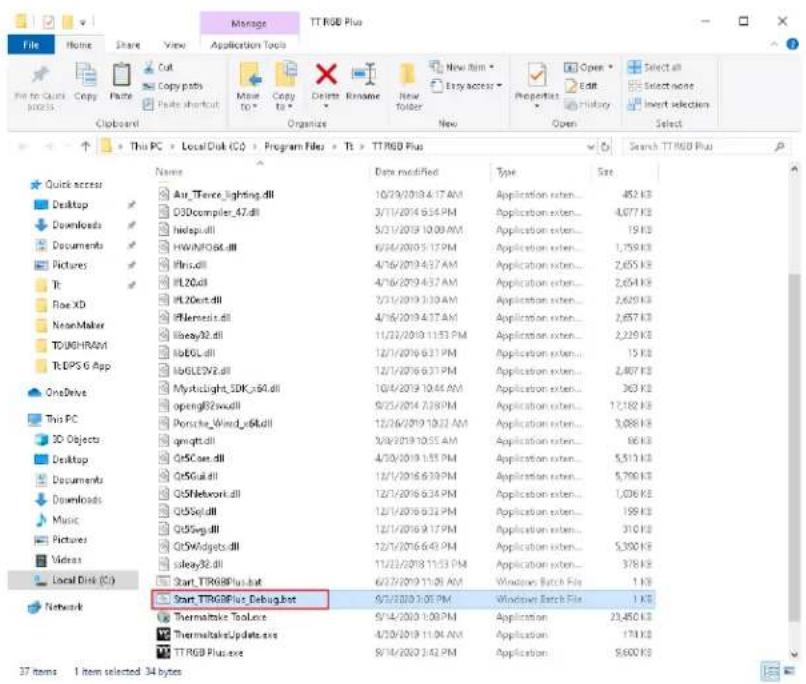Viewport: 806px width, 684px height.
Task: Sort by the Date modified column header
Action: [x=407, y=172]
